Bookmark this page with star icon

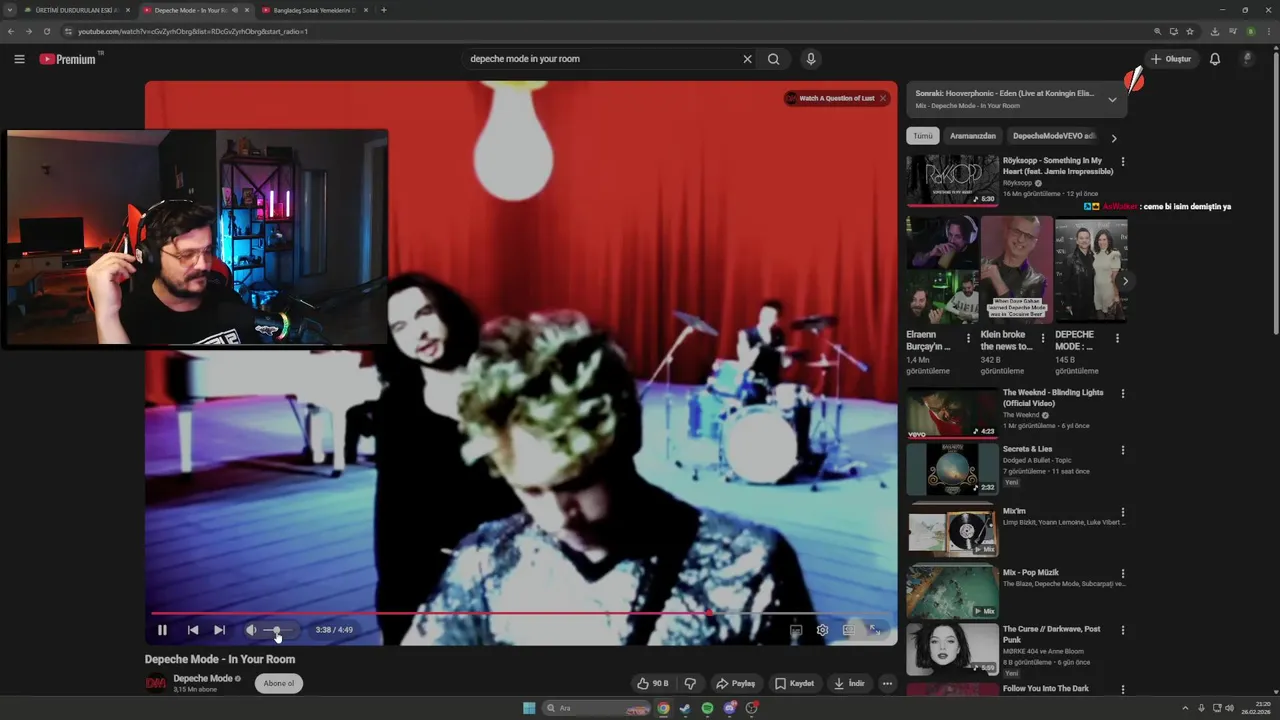point(1190,31)
